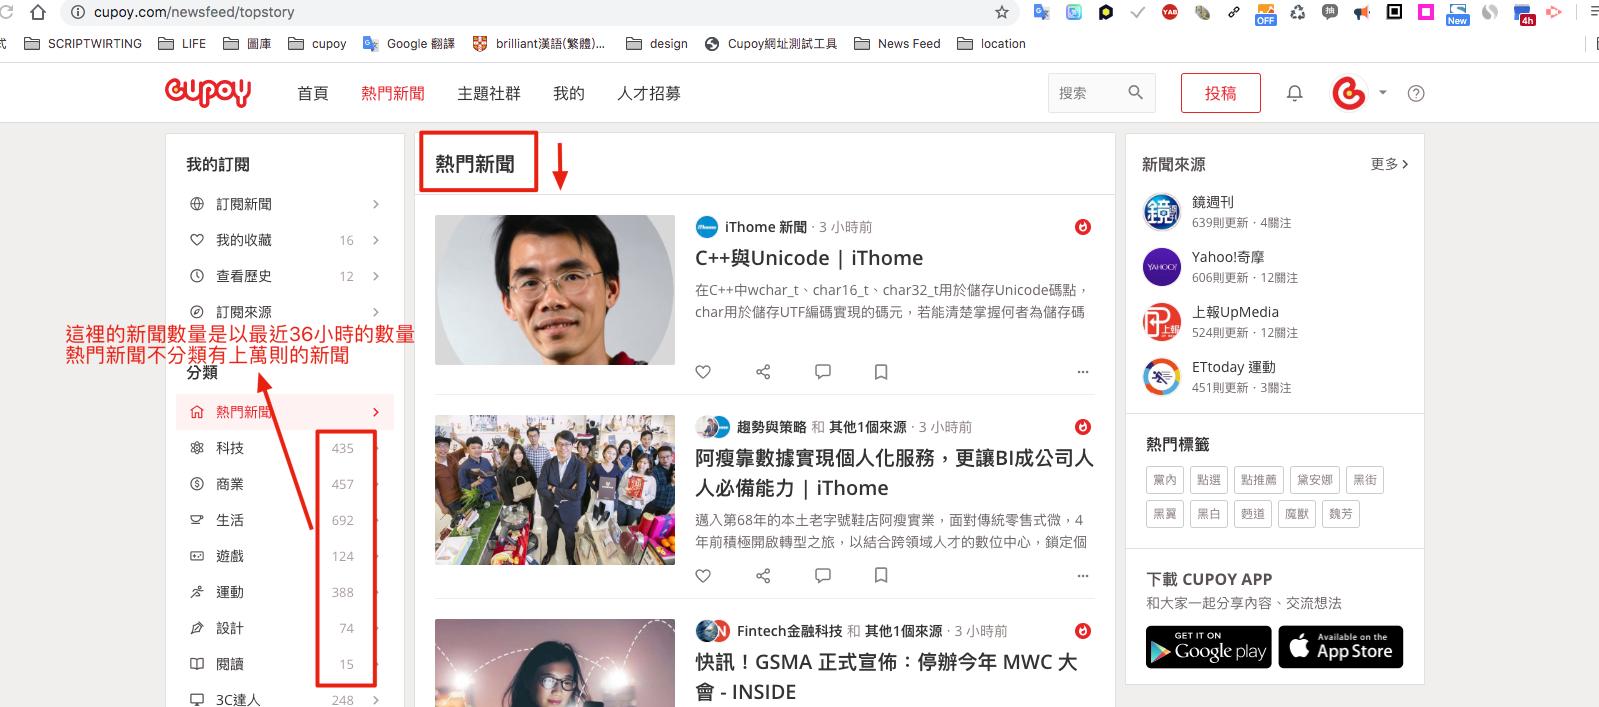Screen dimensions: 1599x707
Task: Click browser home button
Action: coord(38,13)
